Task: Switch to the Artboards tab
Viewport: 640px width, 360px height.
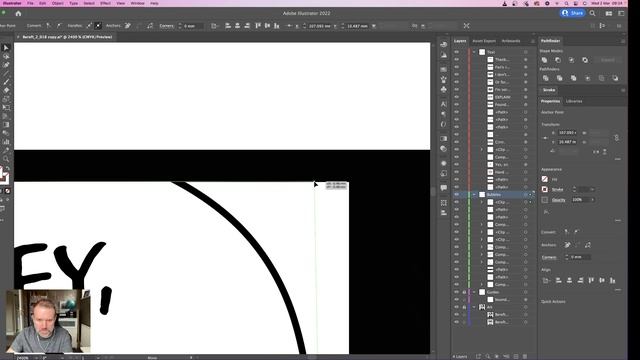Action: pyautogui.click(x=511, y=41)
